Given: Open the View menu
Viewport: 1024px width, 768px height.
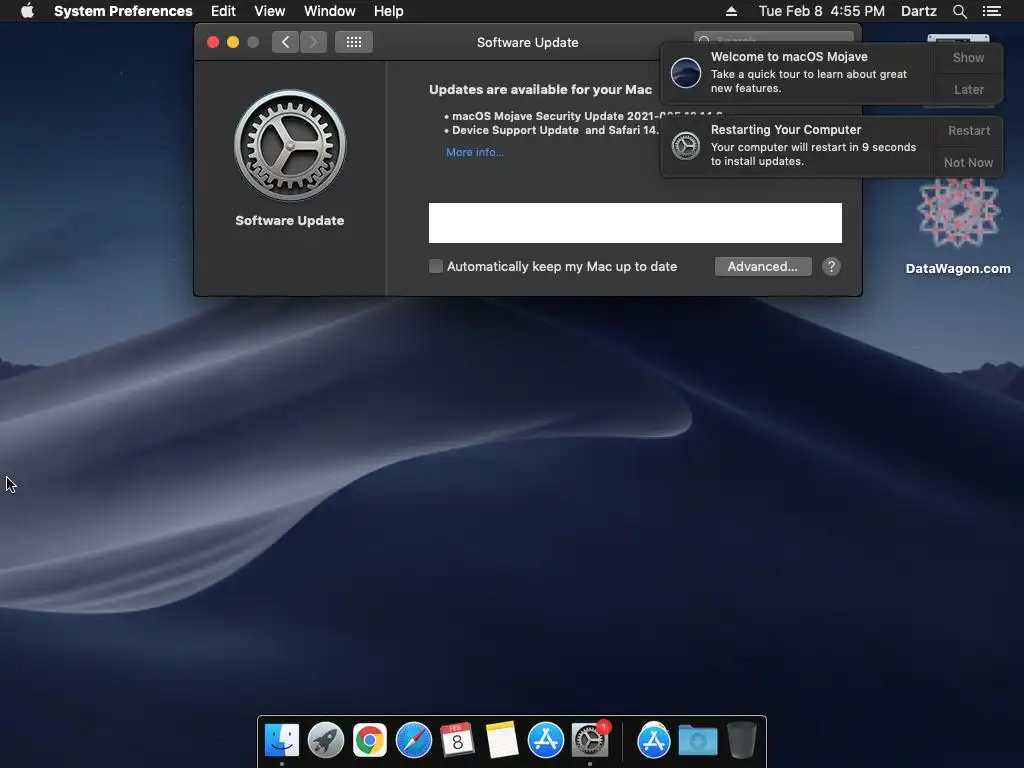Looking at the screenshot, I should click(270, 11).
